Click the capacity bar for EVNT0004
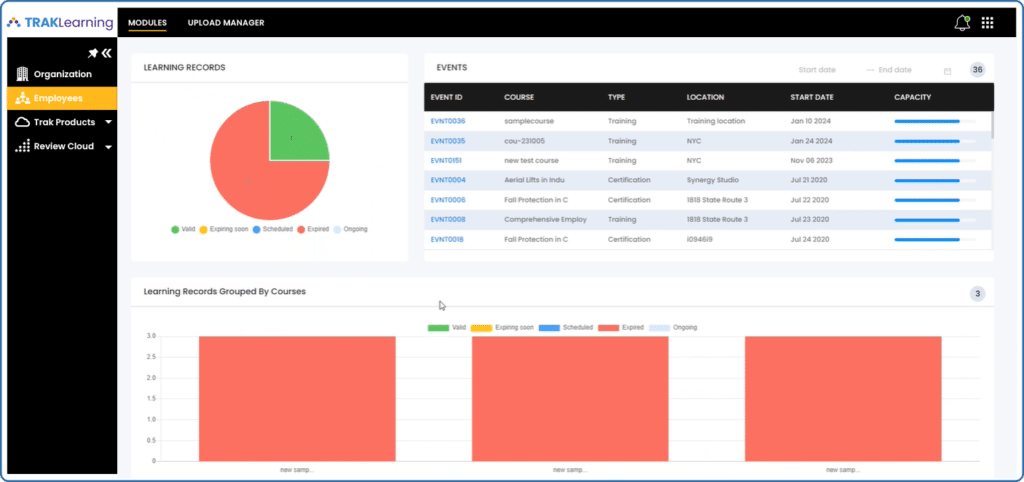The image size is (1024, 482). [935, 180]
